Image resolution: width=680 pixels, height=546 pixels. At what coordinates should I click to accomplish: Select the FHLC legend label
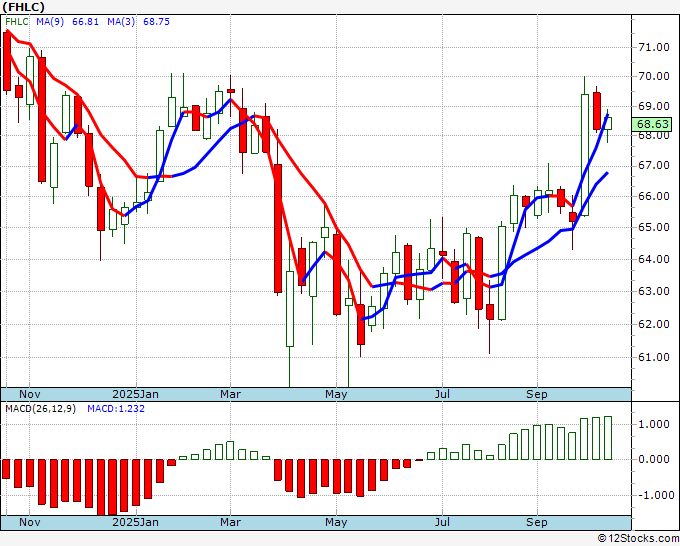17,22
